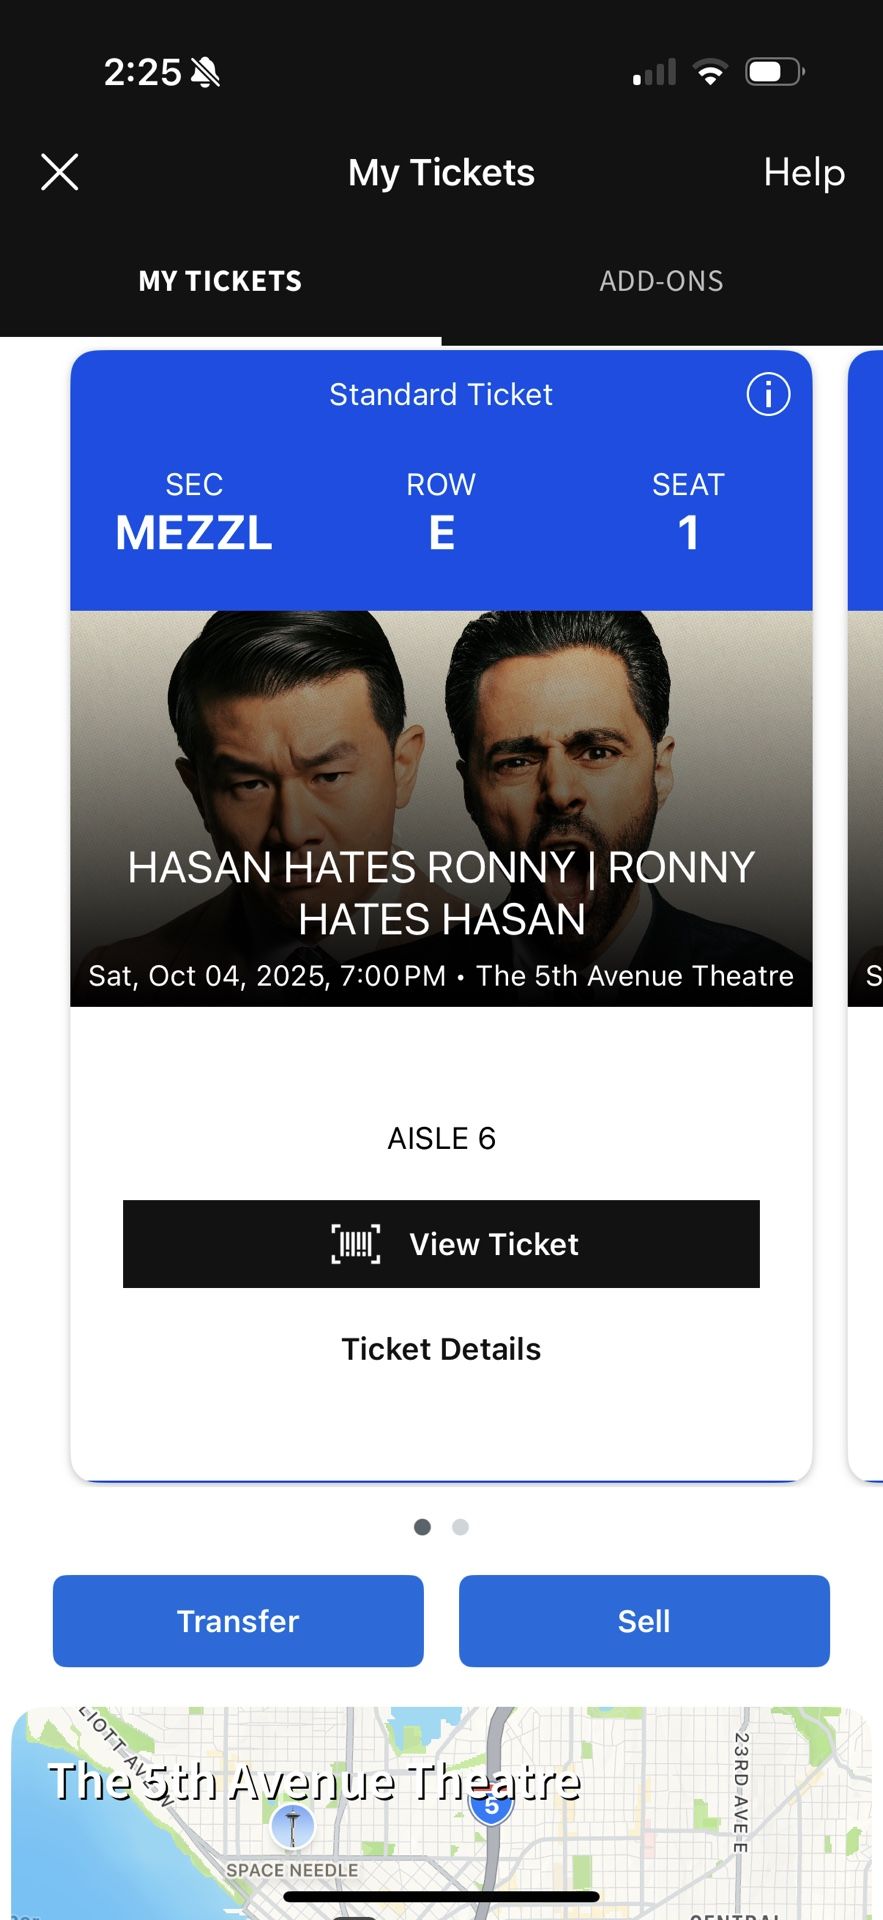The image size is (883, 1920).
Task: Tap the Space Needle map pin
Action: (293, 1827)
